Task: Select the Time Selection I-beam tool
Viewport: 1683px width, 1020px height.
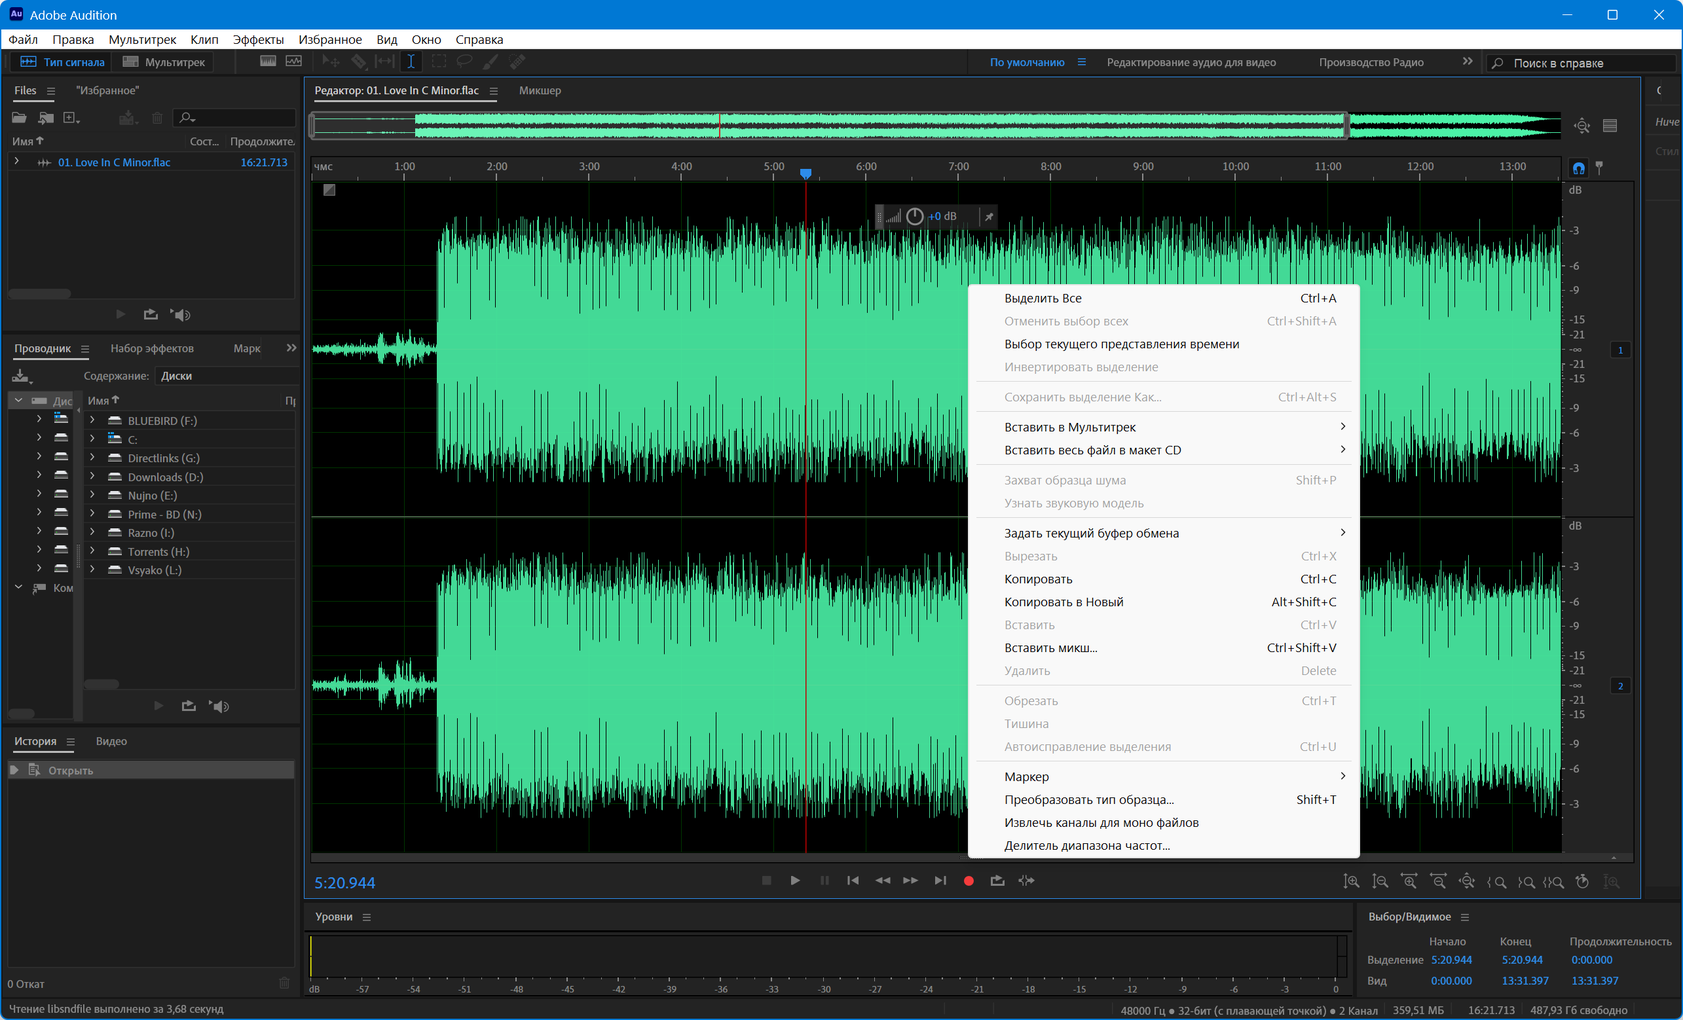Action: [411, 62]
